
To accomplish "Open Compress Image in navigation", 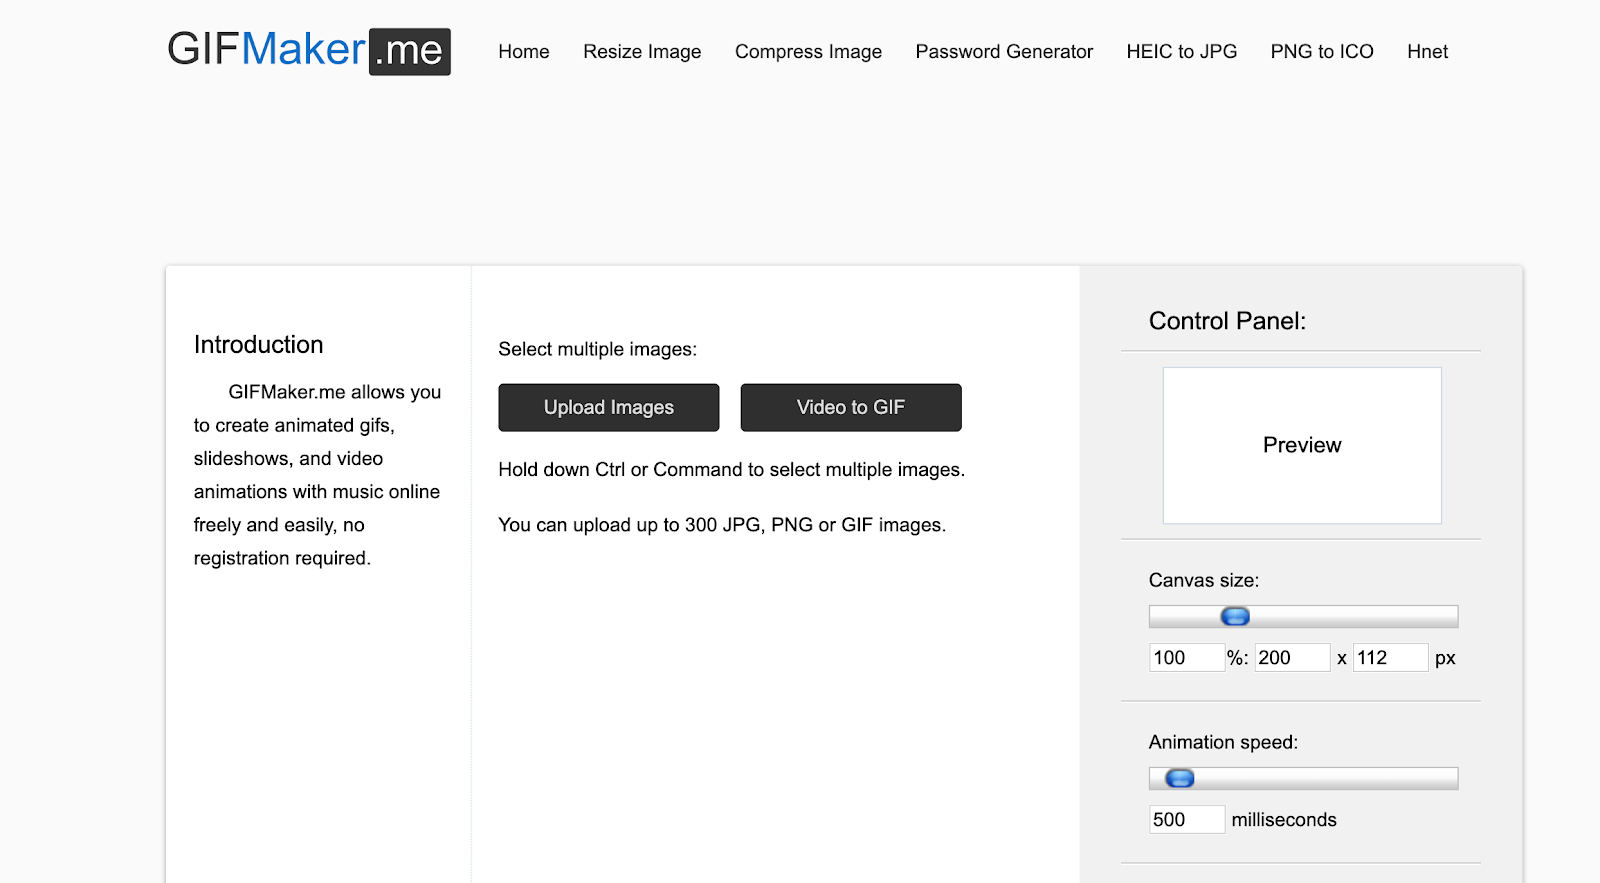I will 808,52.
